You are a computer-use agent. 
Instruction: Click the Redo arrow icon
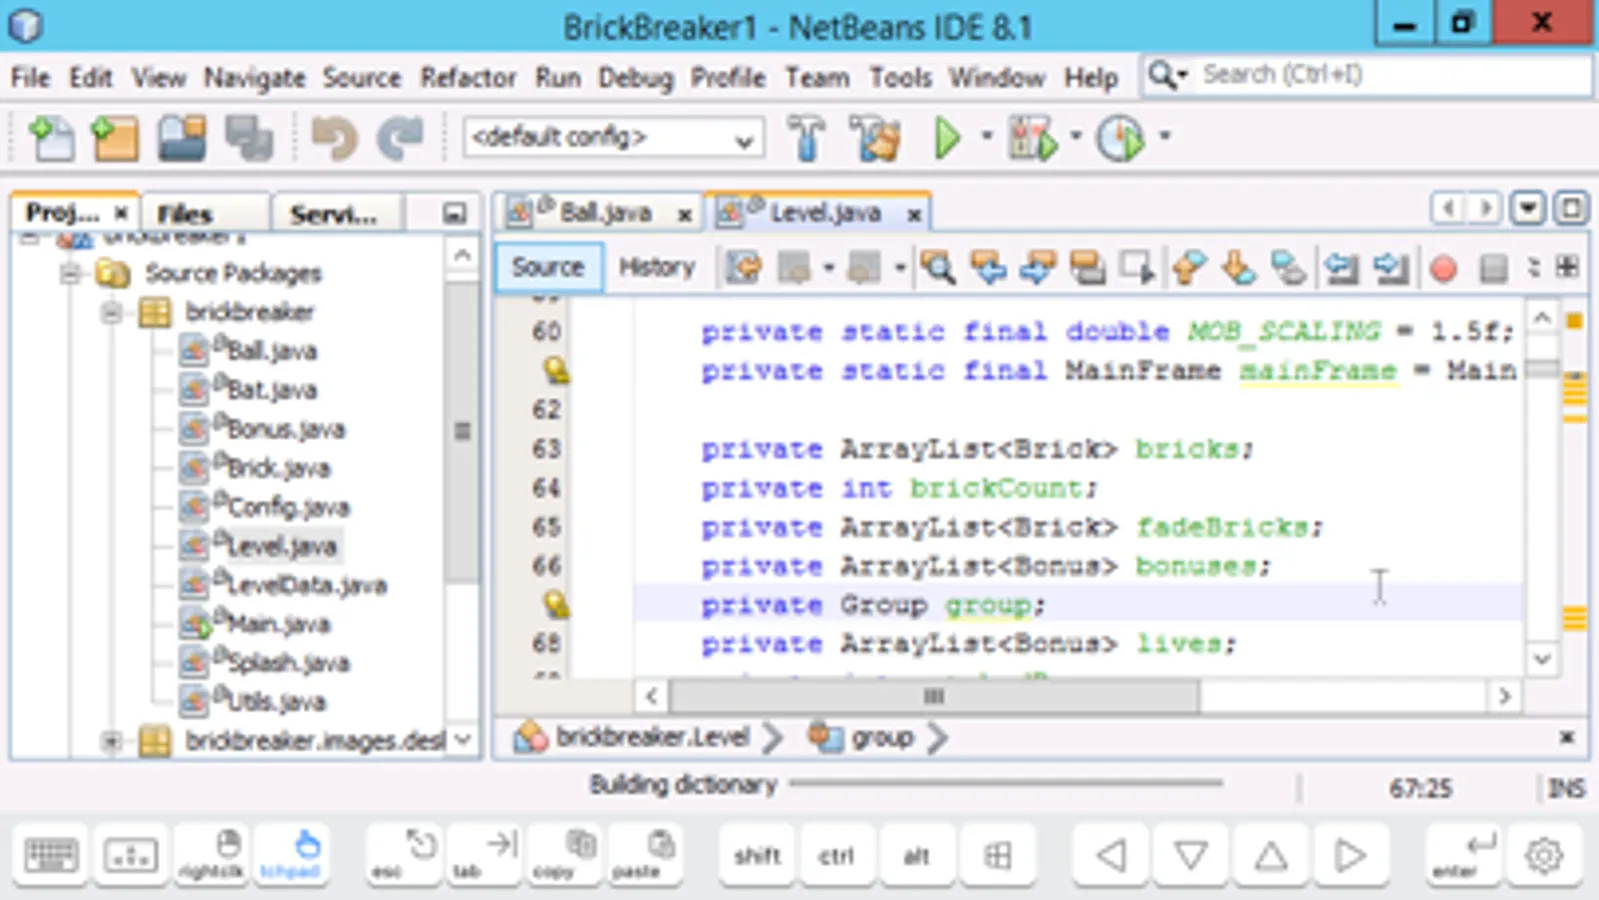[400, 137]
